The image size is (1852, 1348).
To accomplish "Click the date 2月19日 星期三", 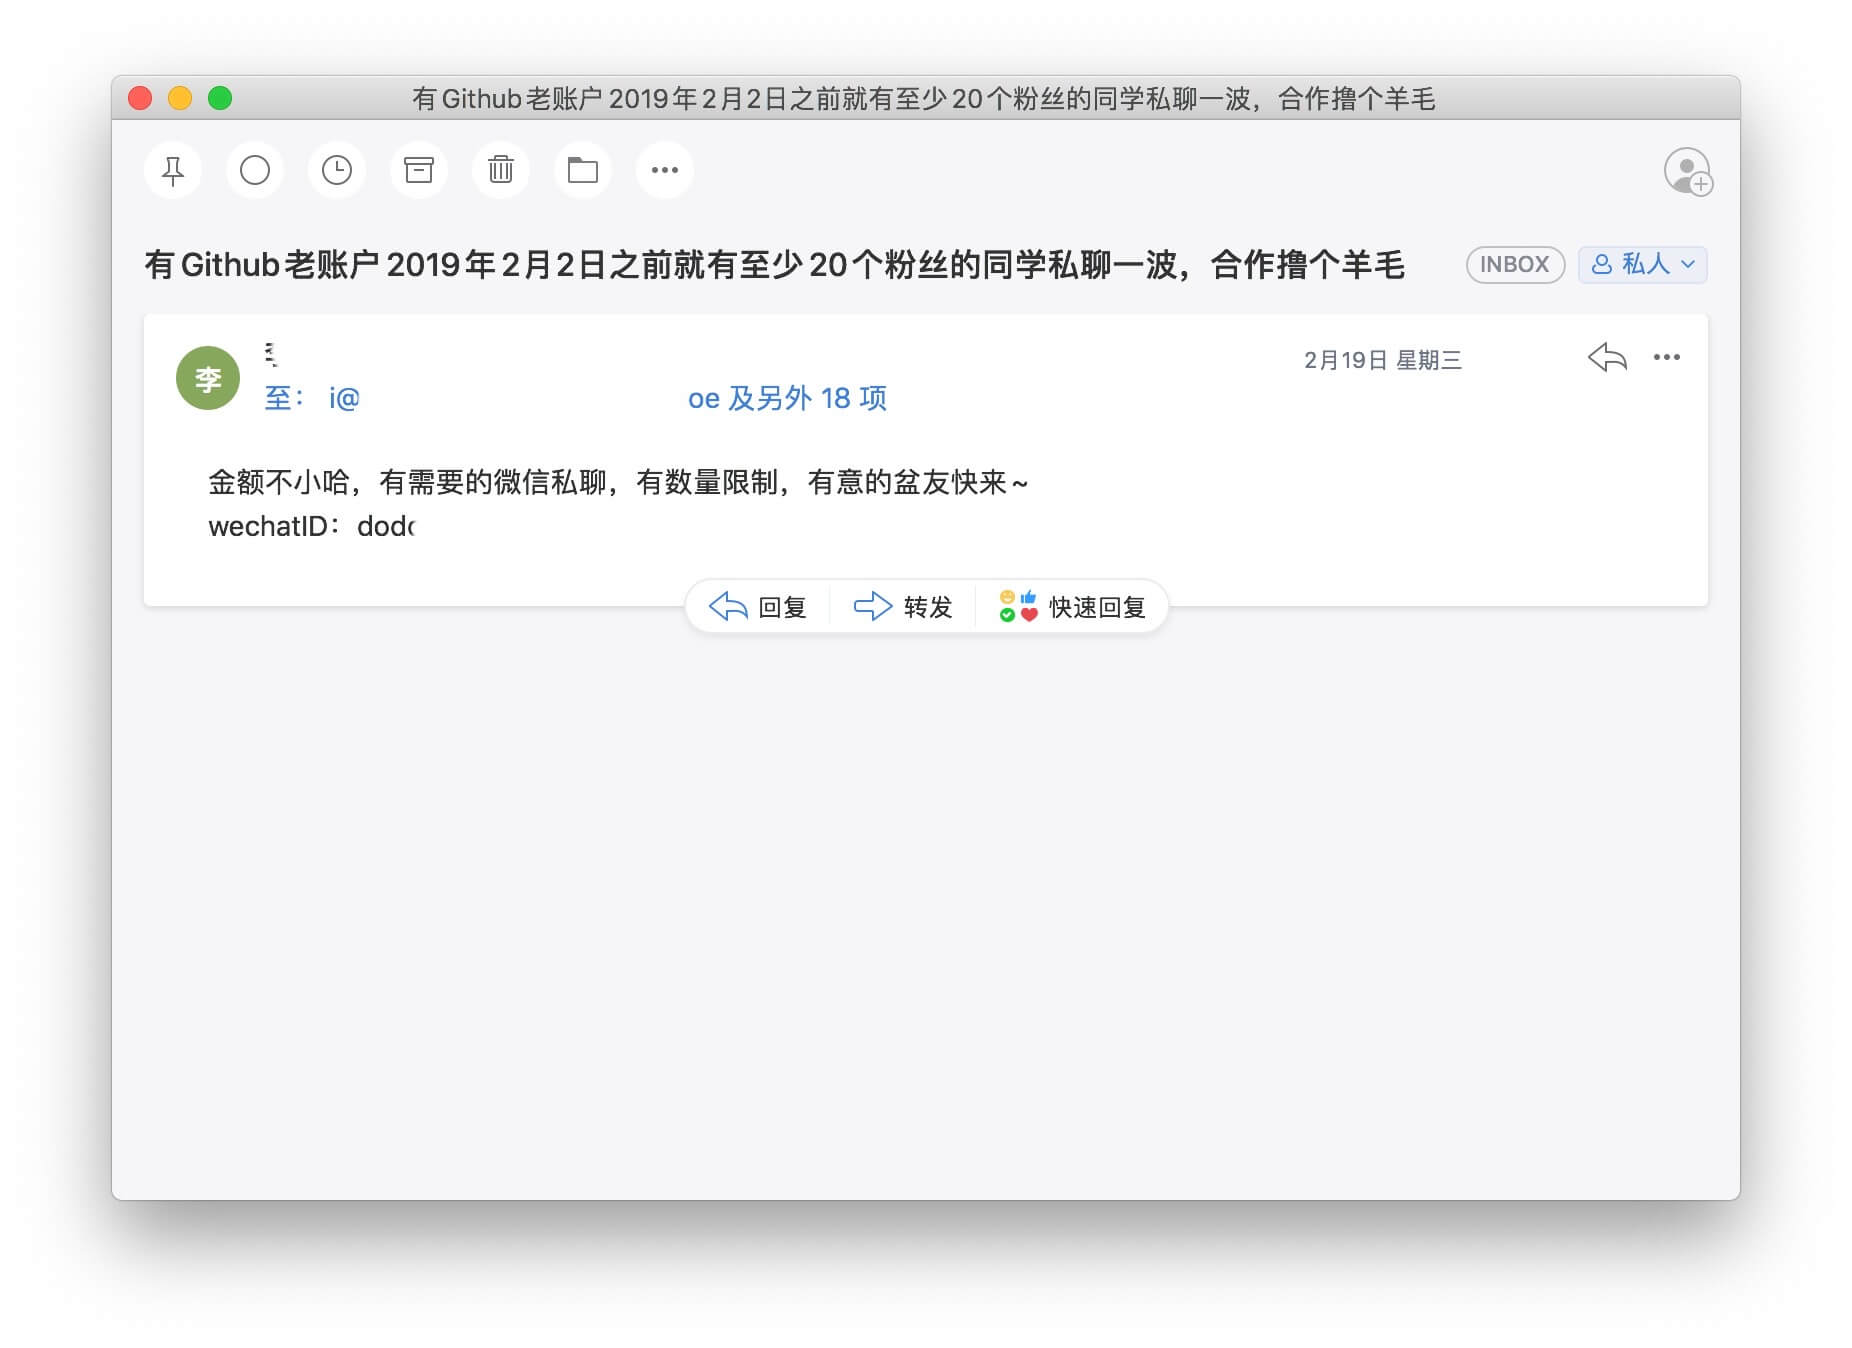I will pos(1382,360).
